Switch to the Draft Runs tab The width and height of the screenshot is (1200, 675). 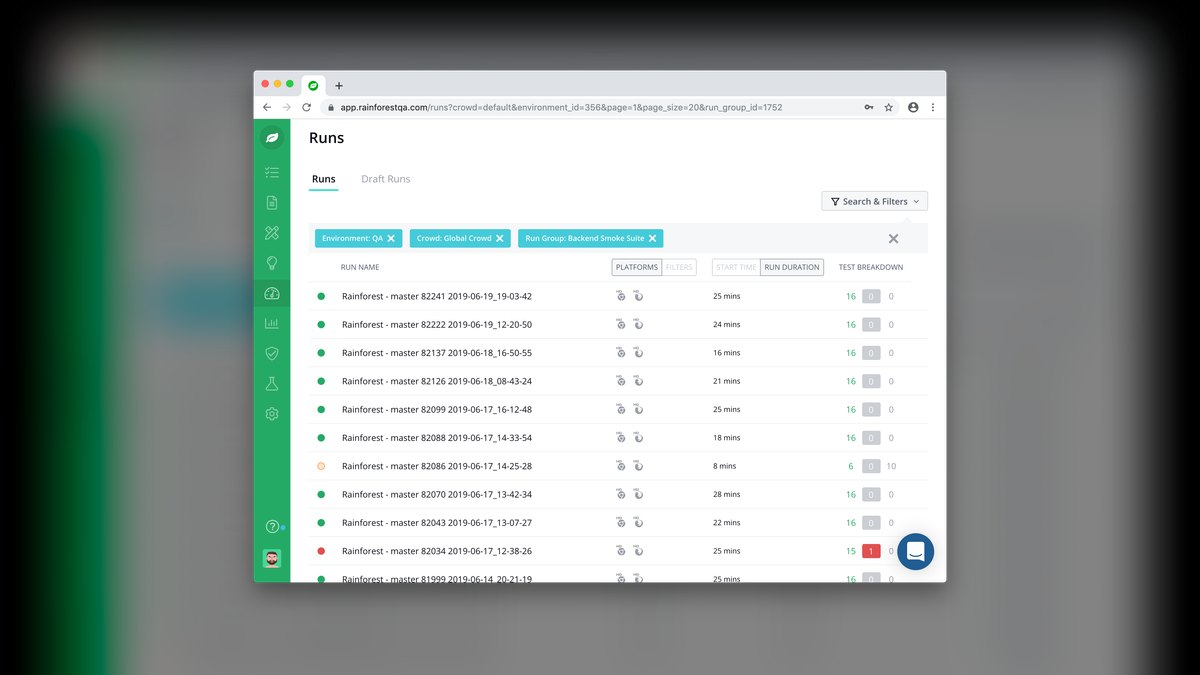click(386, 179)
